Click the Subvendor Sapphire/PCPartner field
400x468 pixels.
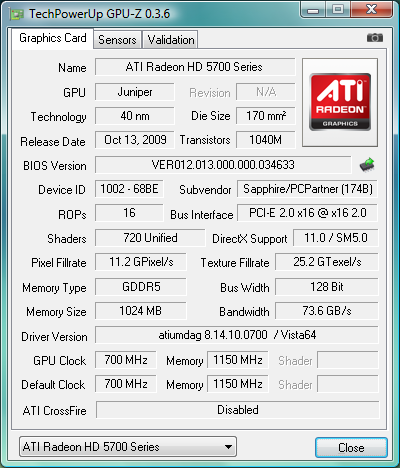tap(307, 189)
